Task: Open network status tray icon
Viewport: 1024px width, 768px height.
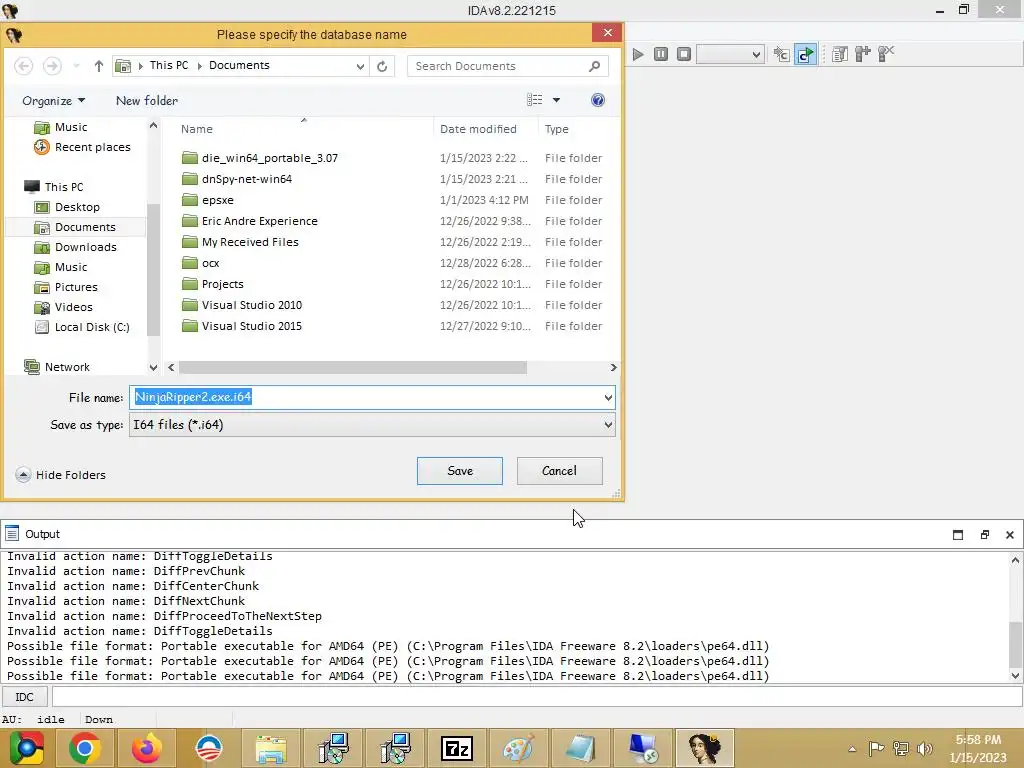Action: pyautogui.click(x=901, y=749)
